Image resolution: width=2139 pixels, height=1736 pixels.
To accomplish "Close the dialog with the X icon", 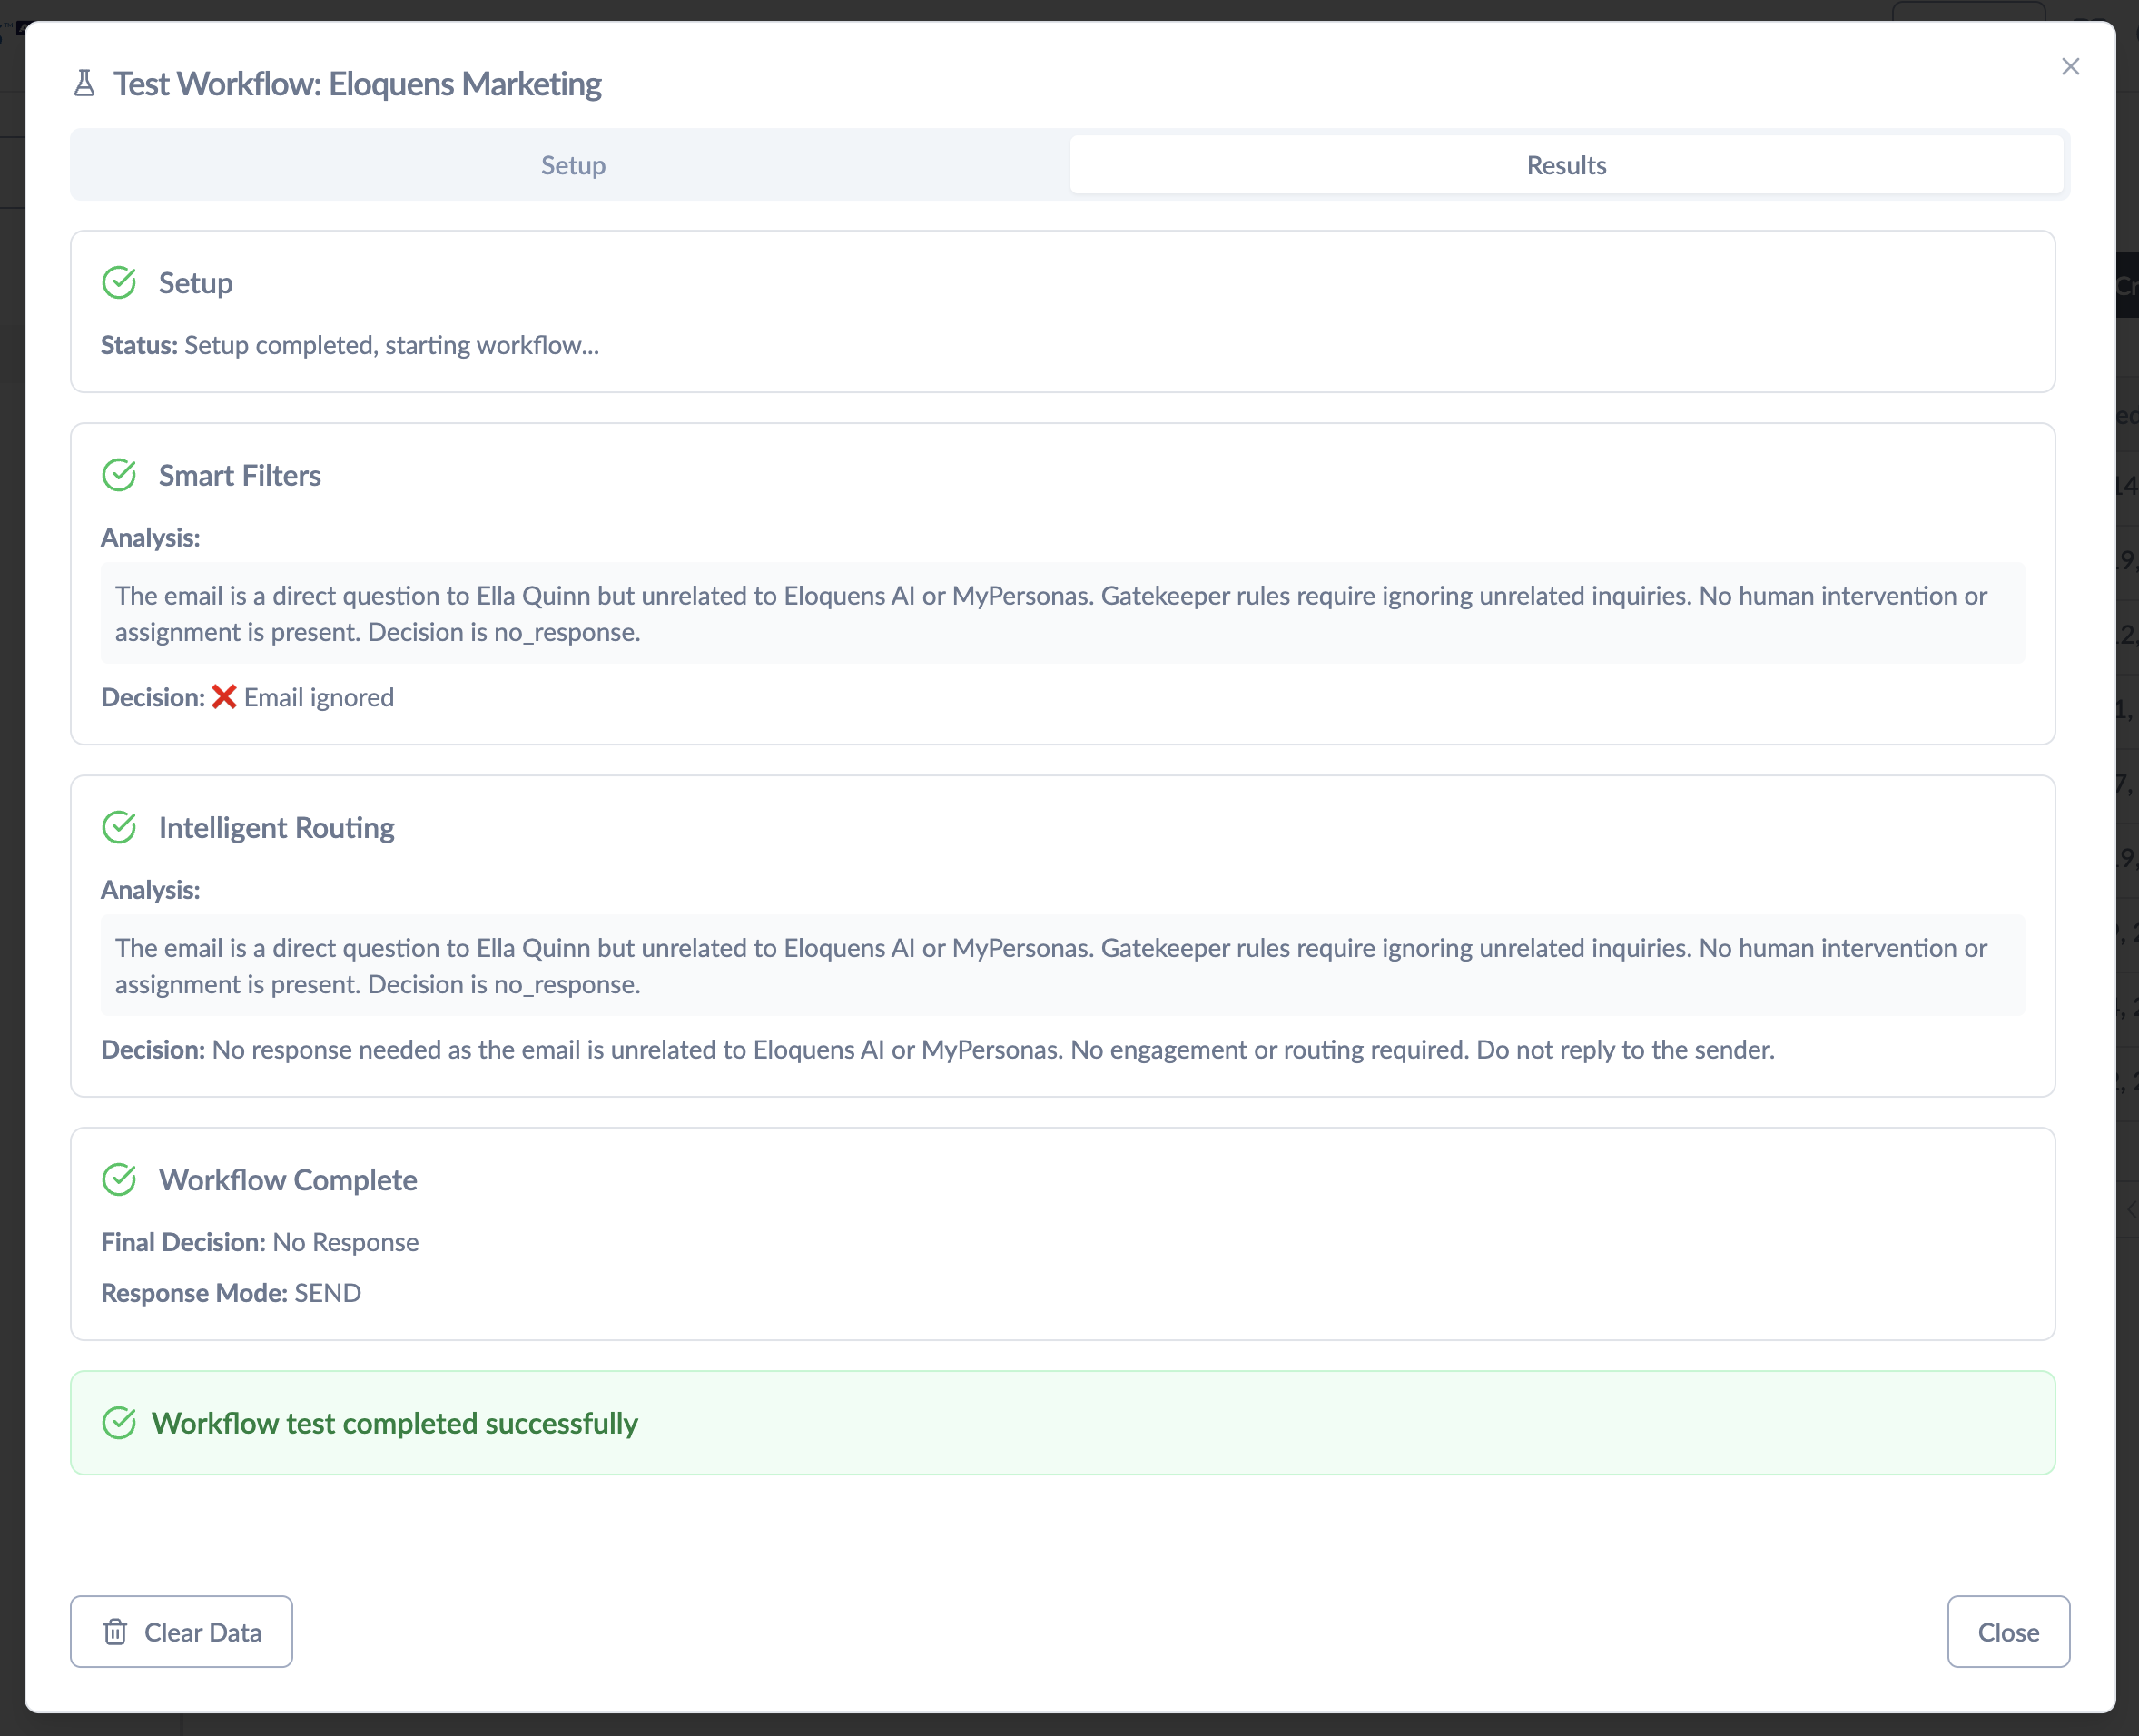I will click(2070, 67).
